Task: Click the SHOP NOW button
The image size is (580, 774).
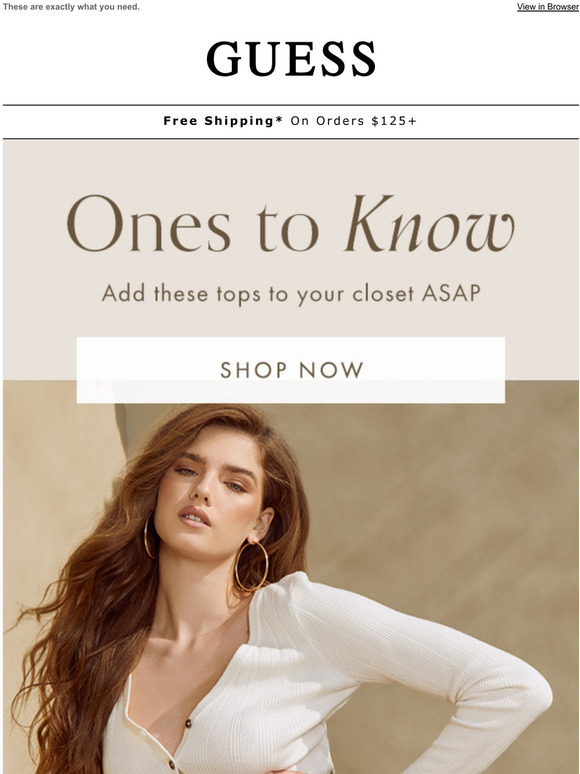Action: pos(291,370)
